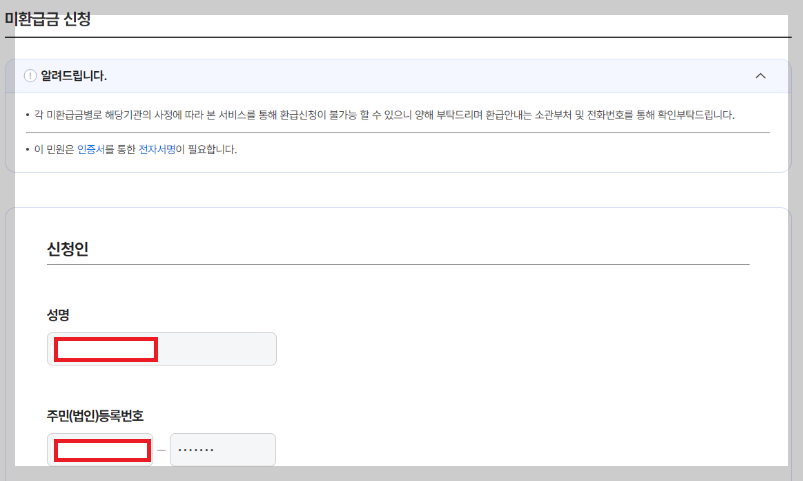Click the notice text starting 각 미환급금별로
Viewport: 803px width, 481px height.
384,115
